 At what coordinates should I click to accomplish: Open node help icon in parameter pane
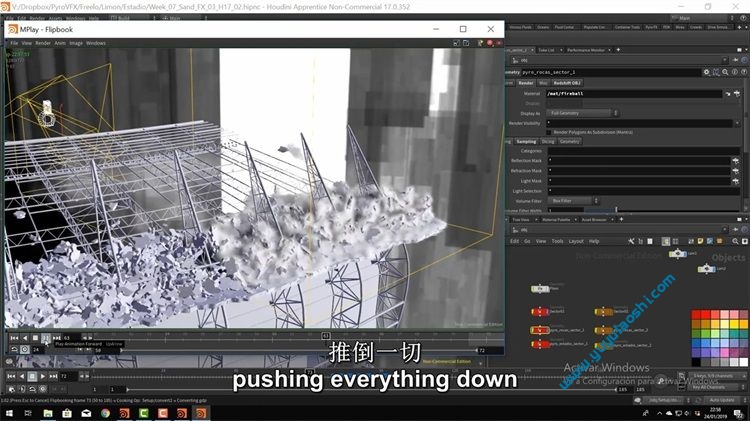(744, 72)
